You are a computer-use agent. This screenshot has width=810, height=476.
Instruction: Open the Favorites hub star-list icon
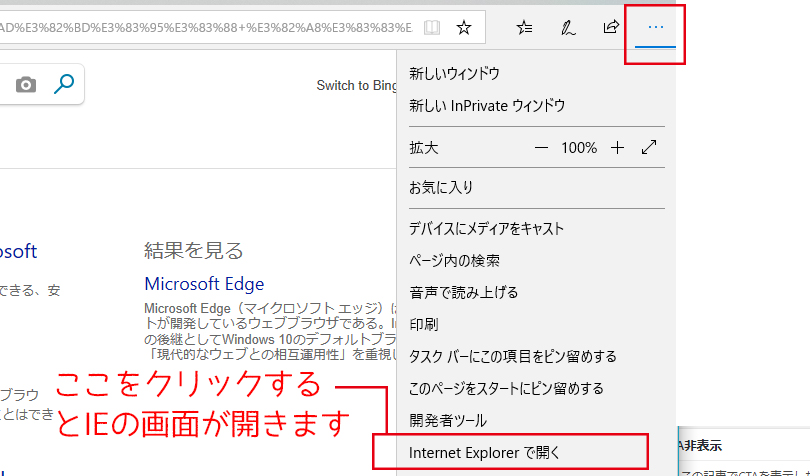524,27
